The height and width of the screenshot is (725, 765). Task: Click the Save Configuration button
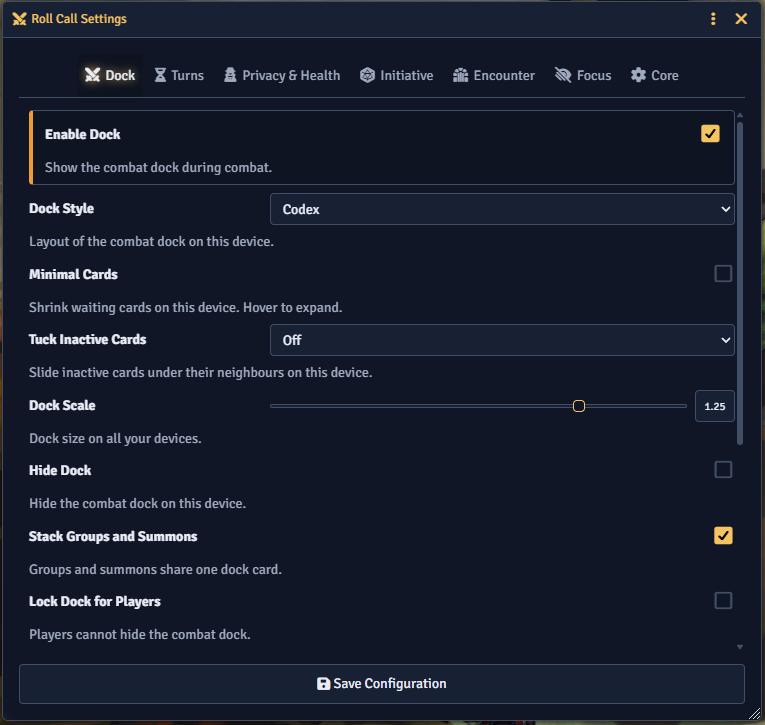click(382, 684)
